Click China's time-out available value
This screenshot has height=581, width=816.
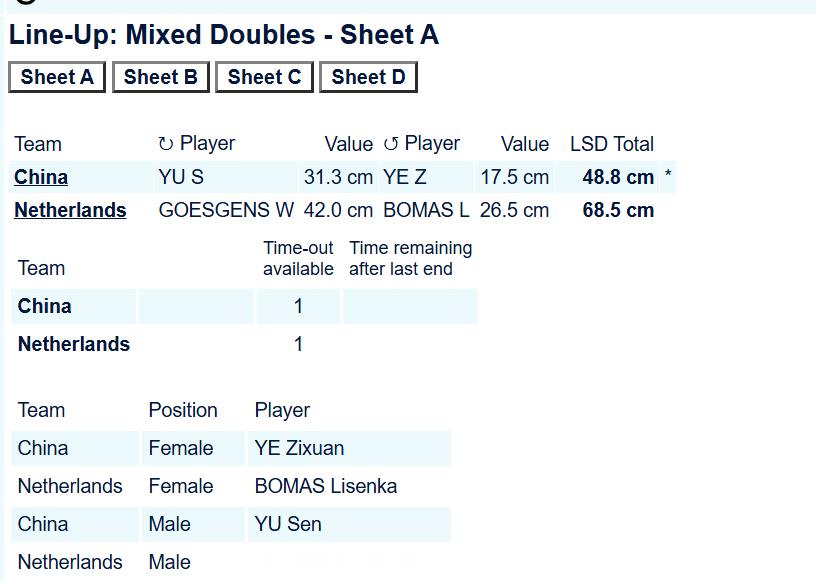pyautogui.click(x=298, y=306)
